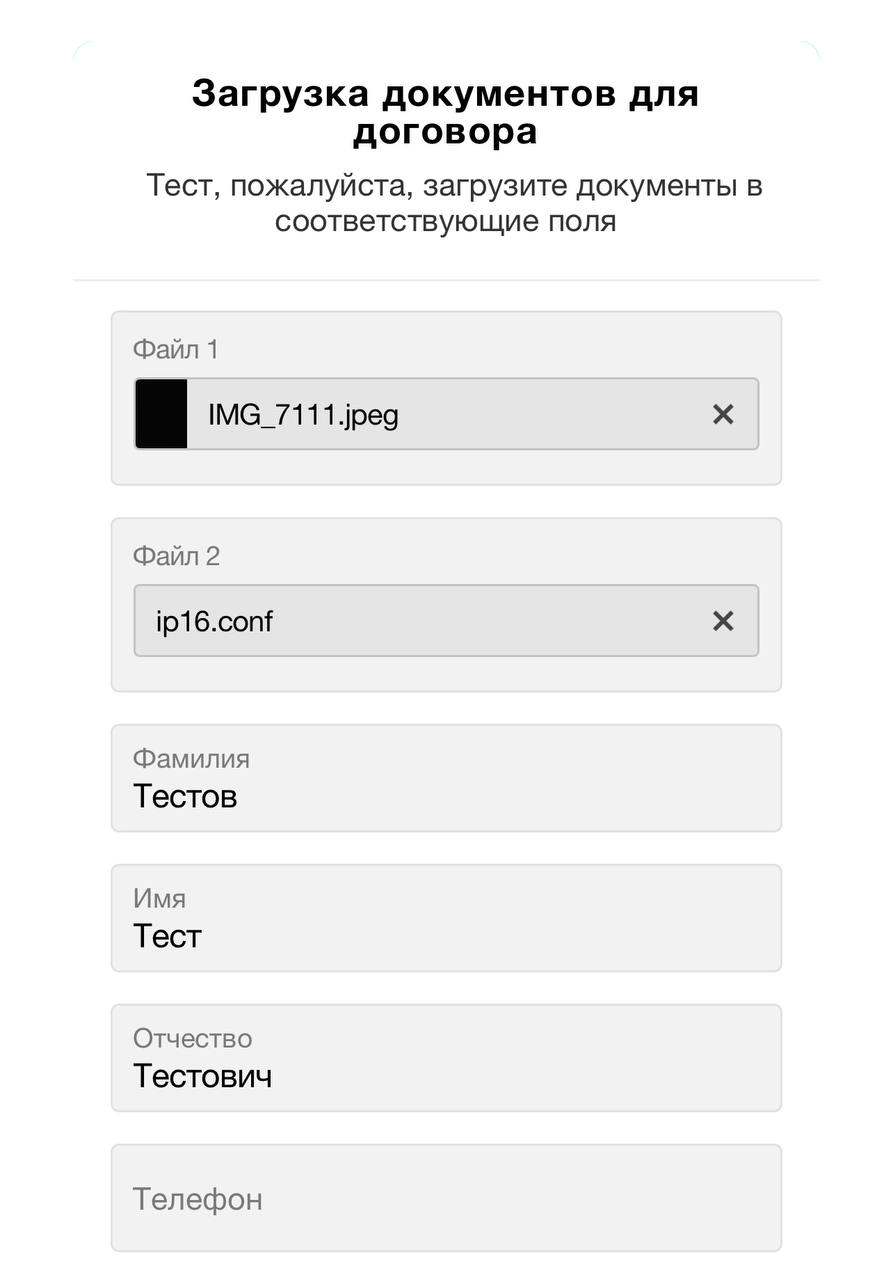The height and width of the screenshot is (1280, 893).
Task: Activate the empty Телефон input field
Action: (x=446, y=1198)
